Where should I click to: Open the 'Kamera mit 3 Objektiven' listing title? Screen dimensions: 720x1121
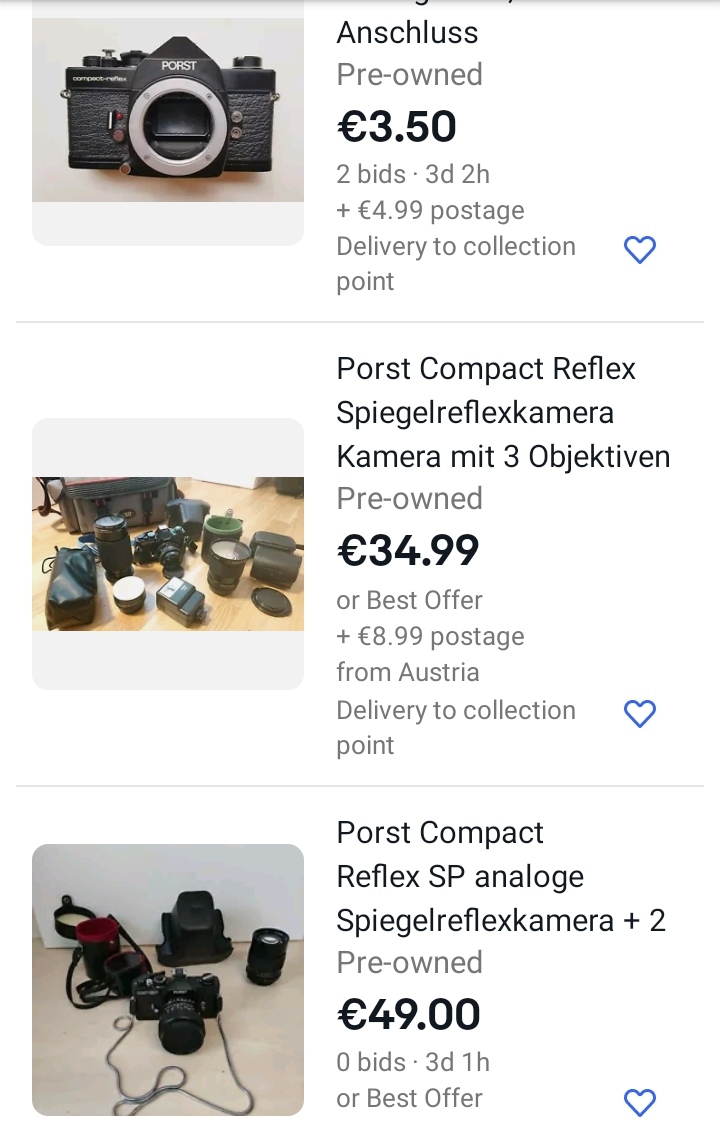click(503, 412)
